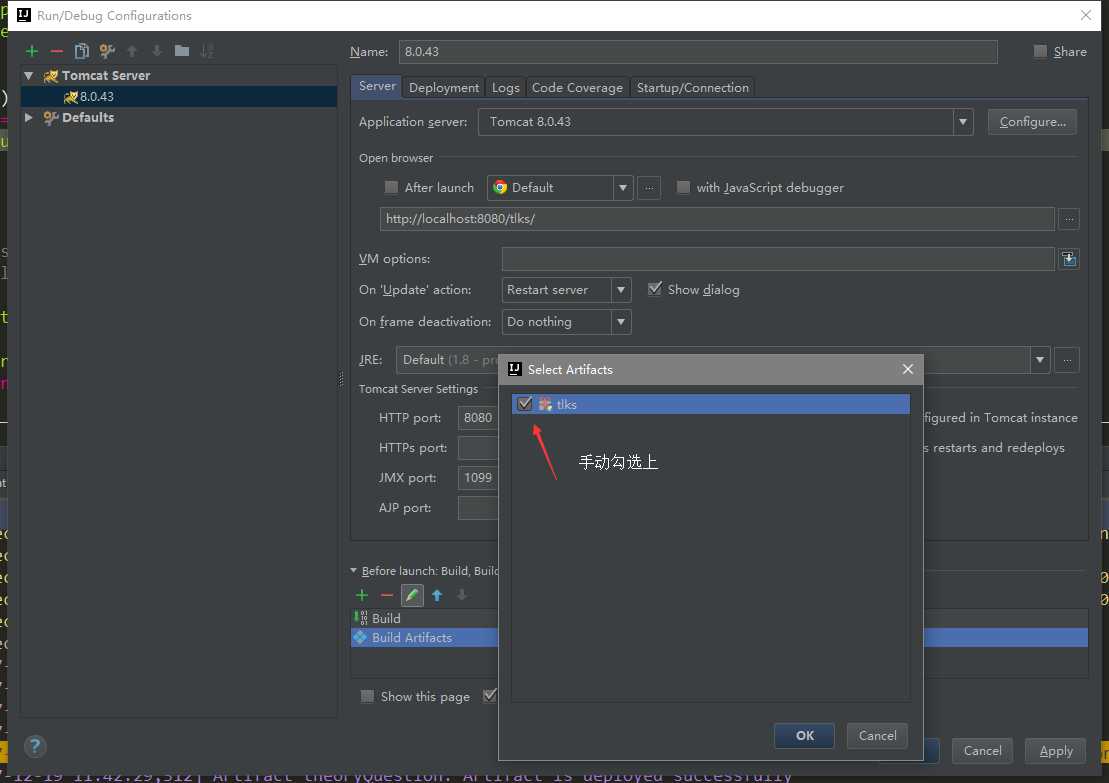Open JRE dropdown arrow
Image resolution: width=1109 pixels, height=783 pixels.
tap(1040, 360)
